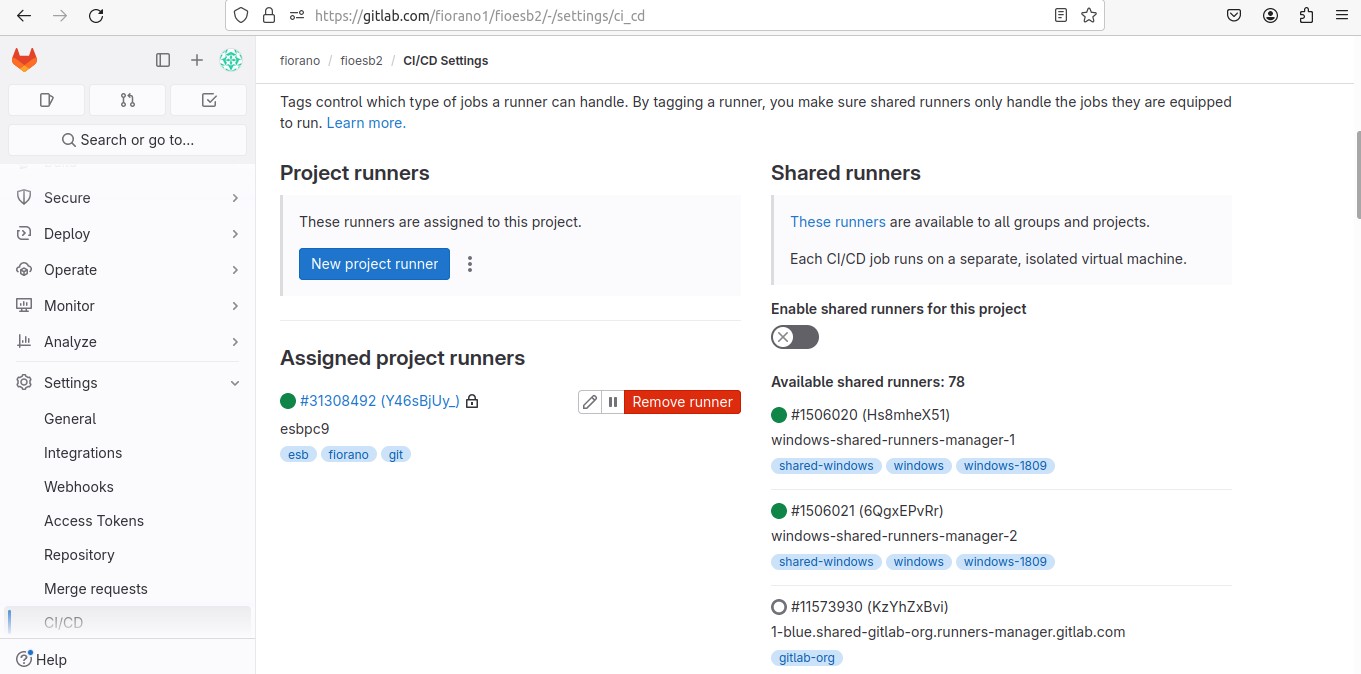Screen dimensions: 1361x674
Task: Open These runners link
Action: click(838, 222)
